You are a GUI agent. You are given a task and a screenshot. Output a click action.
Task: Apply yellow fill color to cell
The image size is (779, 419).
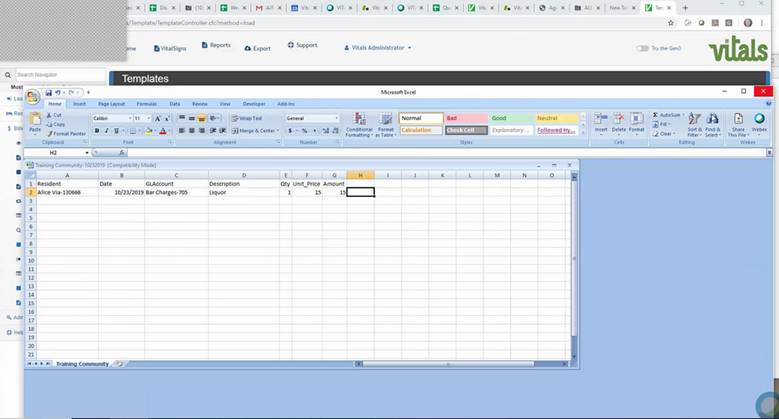coord(148,131)
